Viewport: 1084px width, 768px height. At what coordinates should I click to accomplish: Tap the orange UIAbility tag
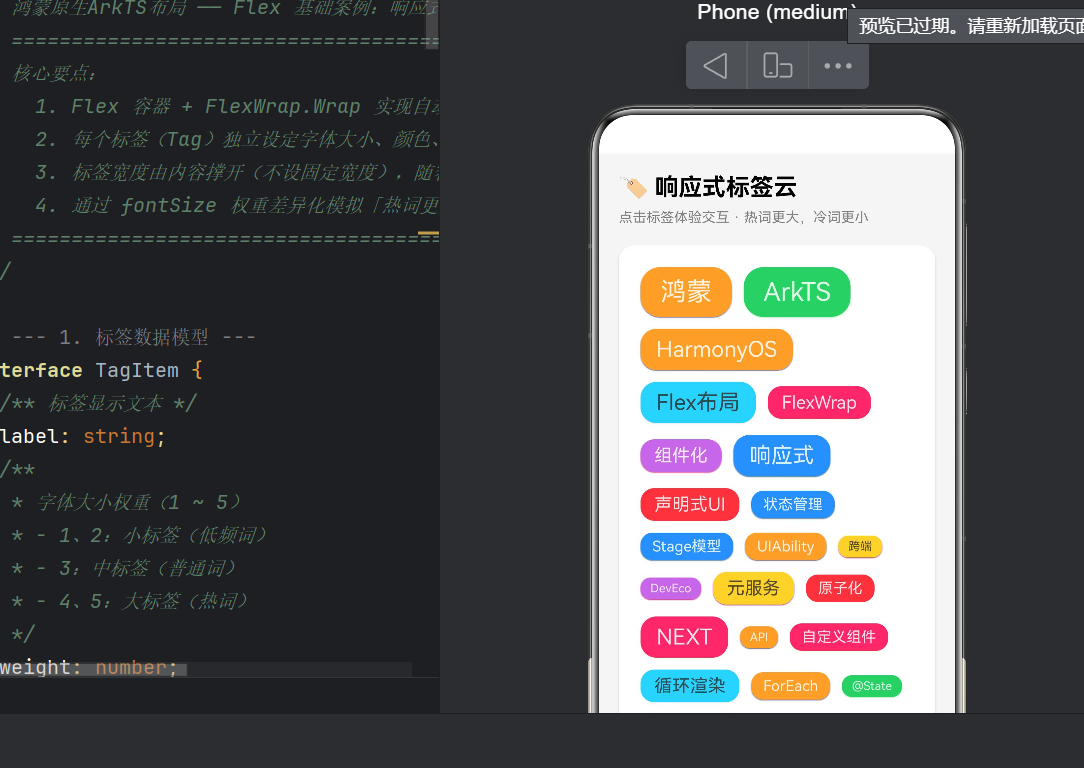[x=785, y=546]
